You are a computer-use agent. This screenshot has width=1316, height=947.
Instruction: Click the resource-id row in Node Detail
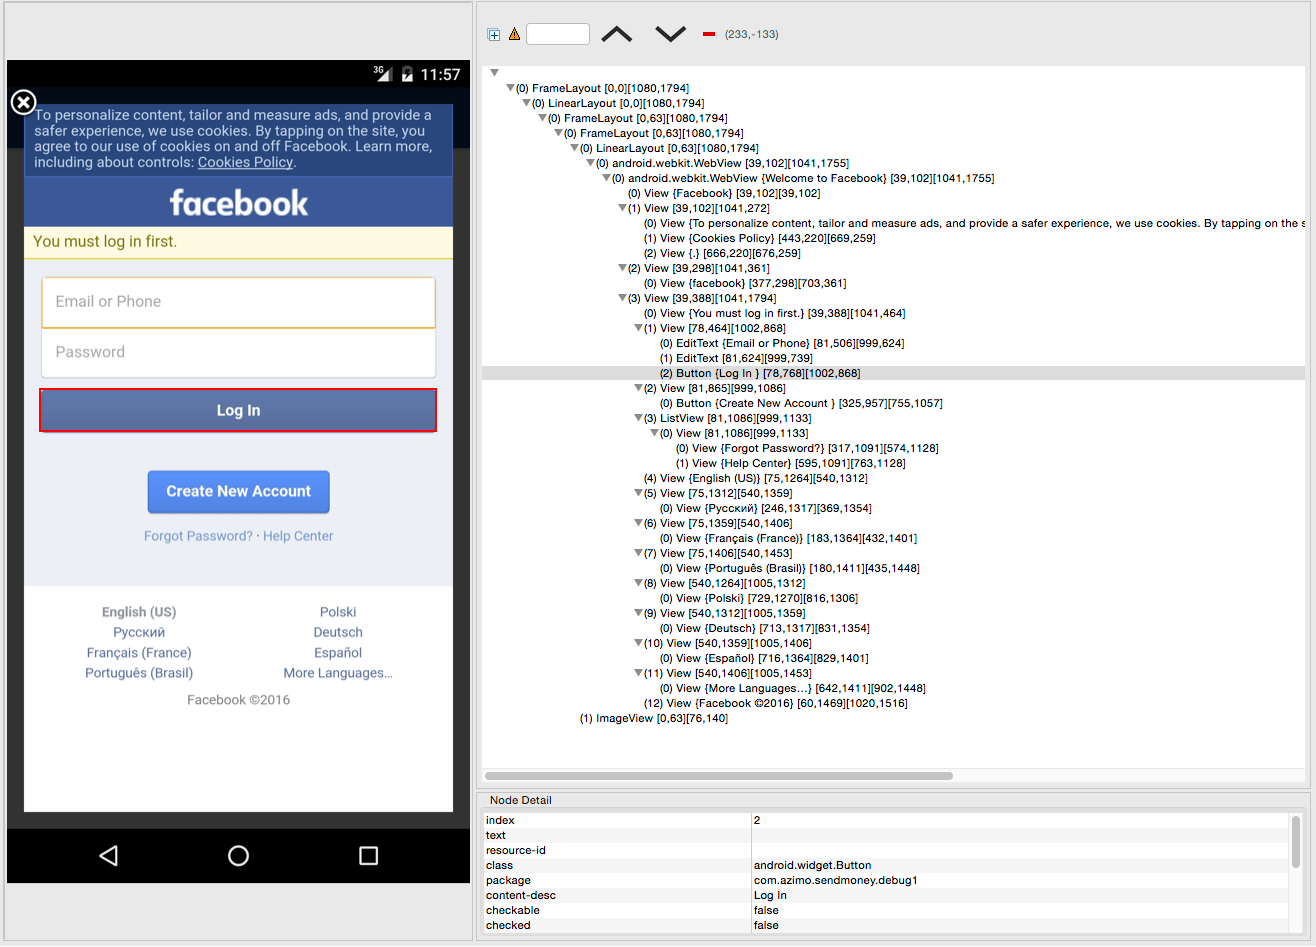[886, 850]
